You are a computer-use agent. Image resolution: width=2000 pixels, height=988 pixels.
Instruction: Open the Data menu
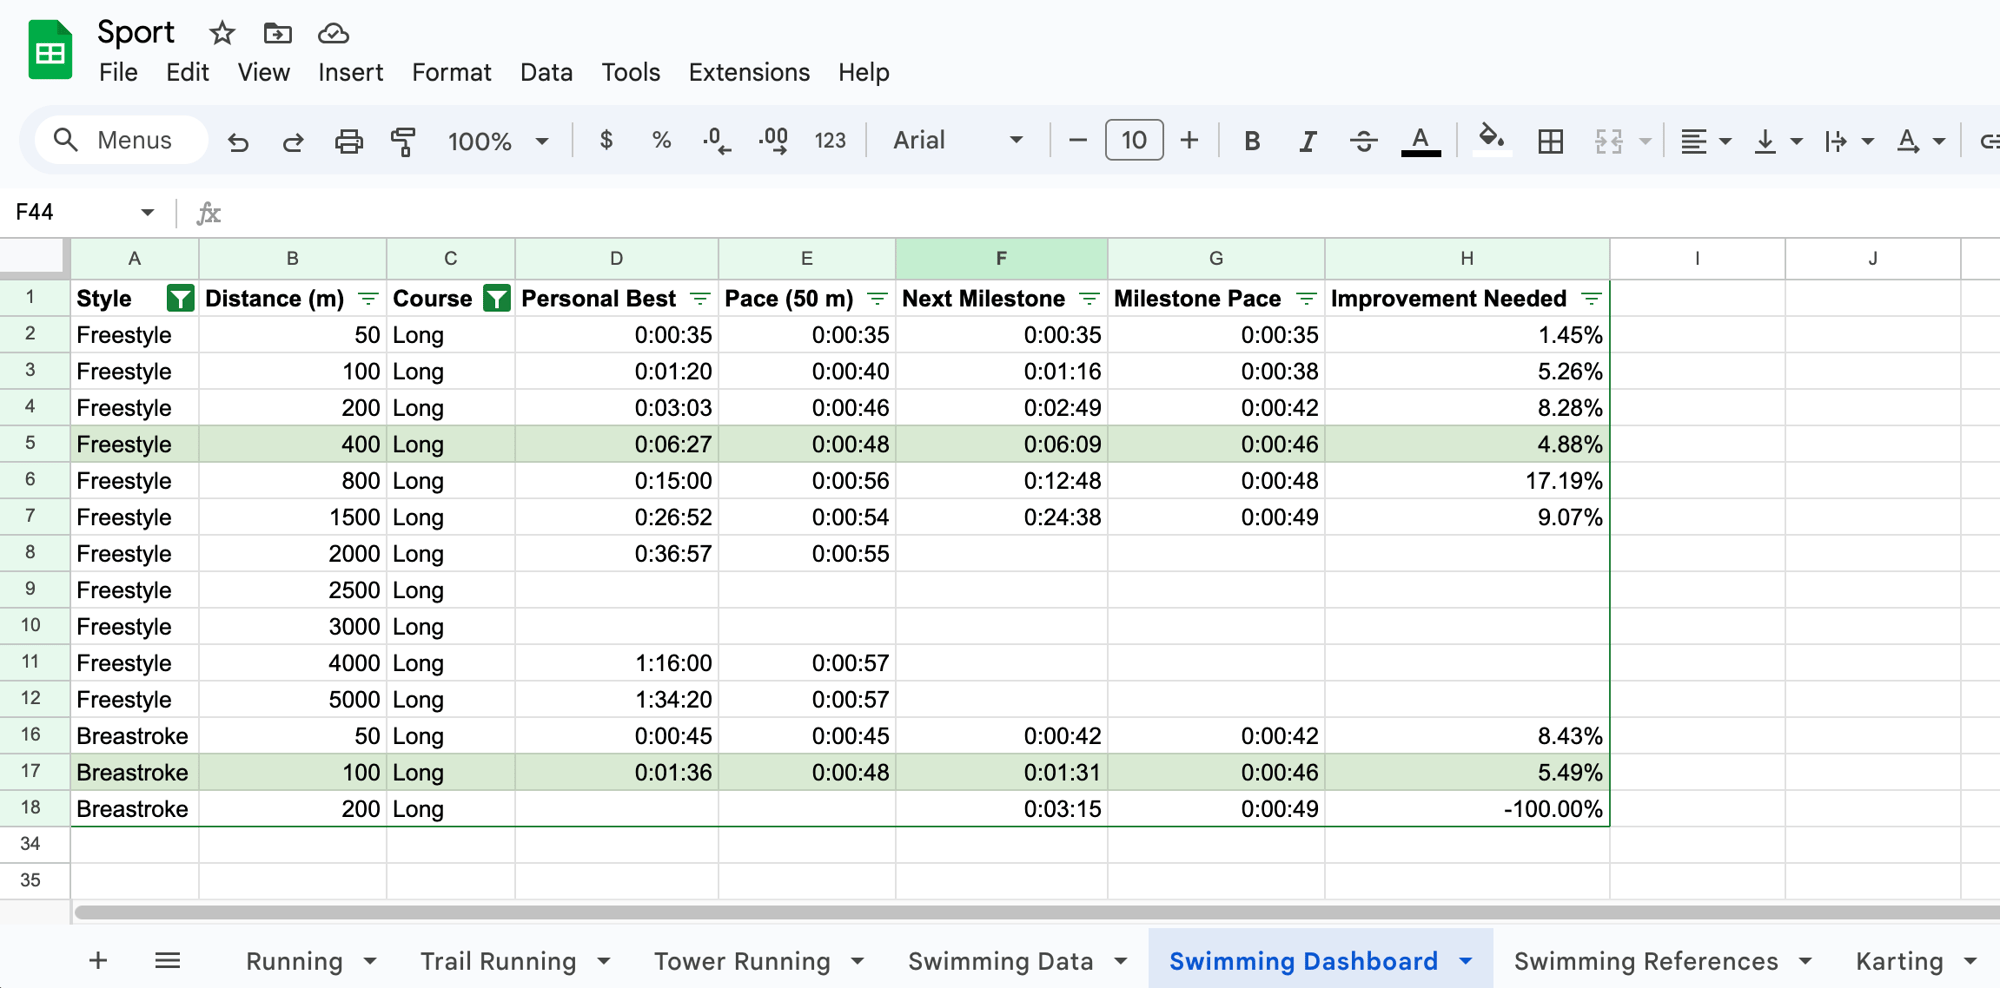pyautogui.click(x=546, y=72)
